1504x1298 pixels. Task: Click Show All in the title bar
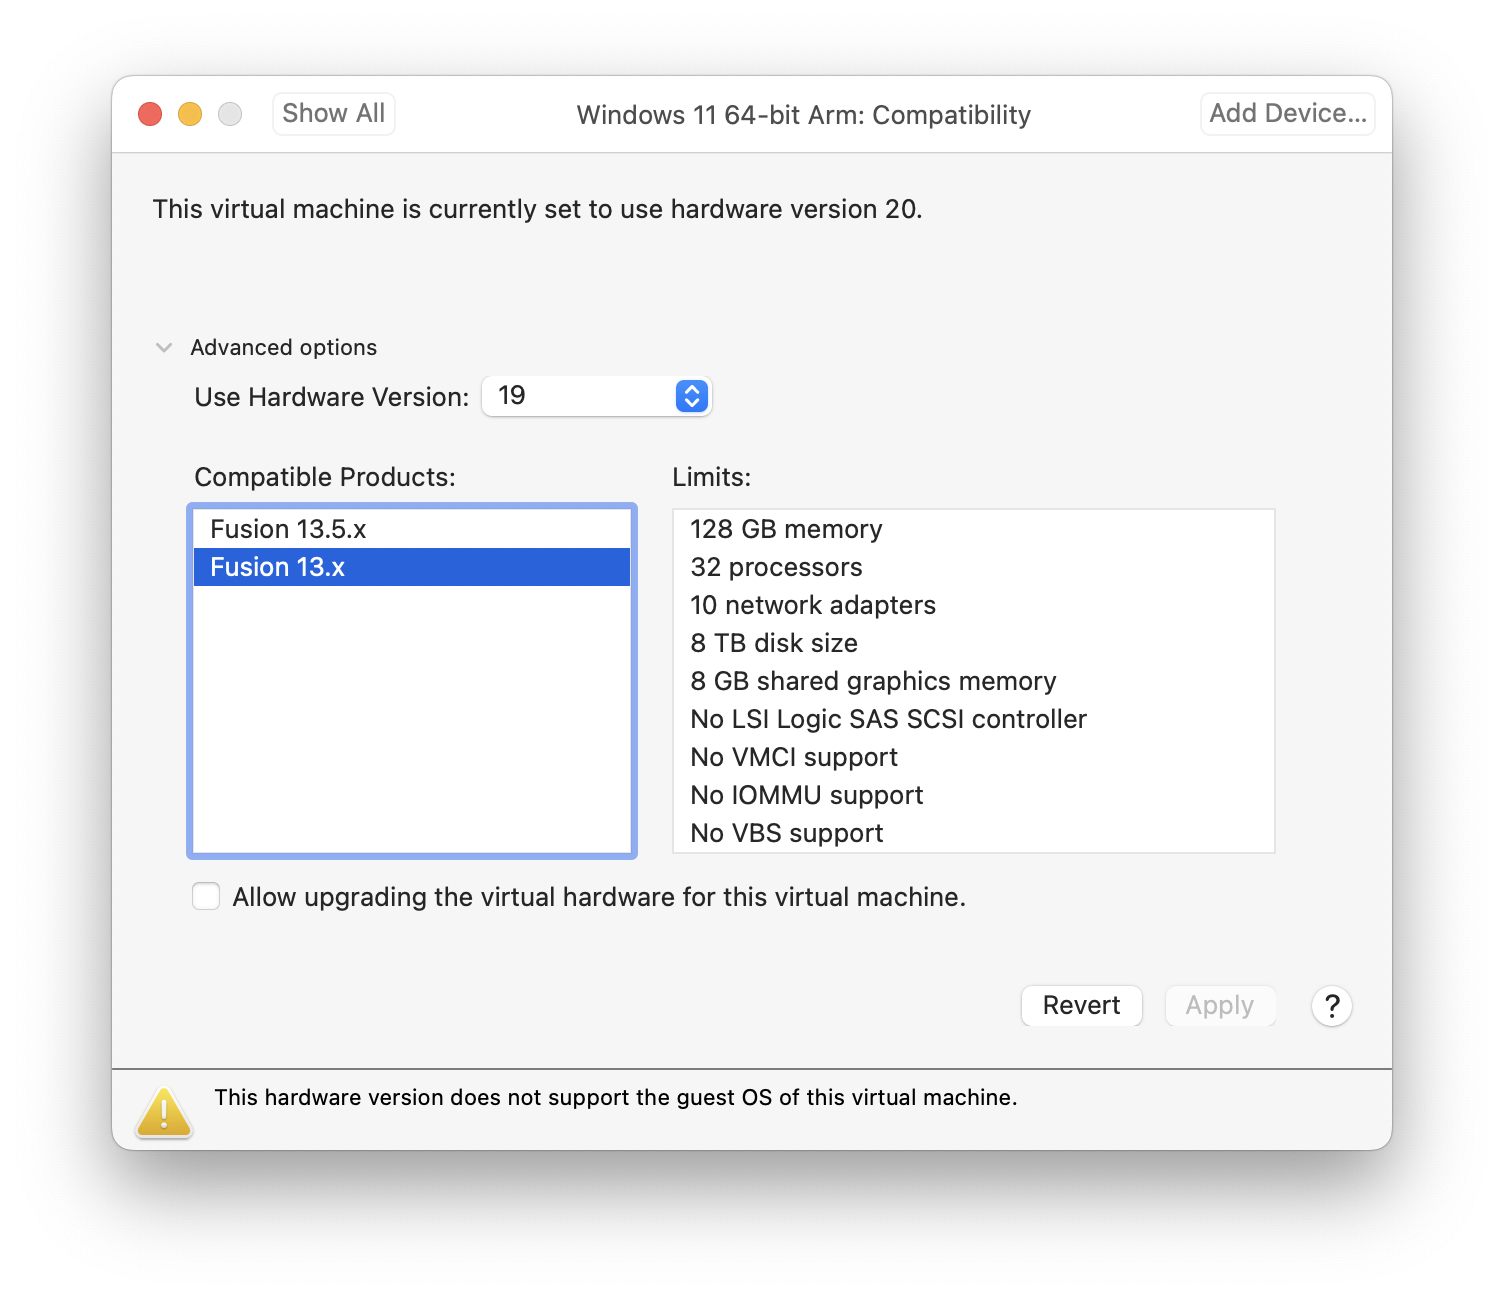(334, 114)
